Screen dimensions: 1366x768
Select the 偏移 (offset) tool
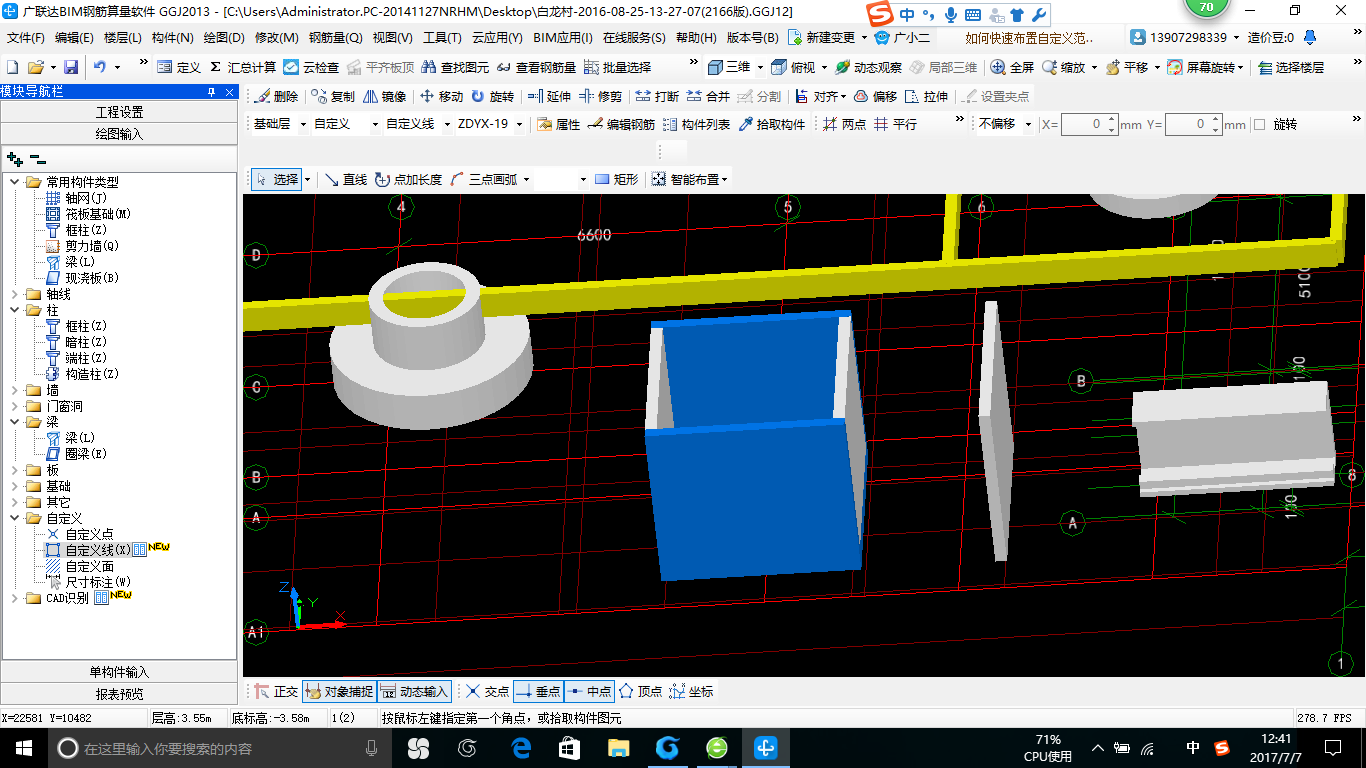pyautogui.click(x=876, y=97)
